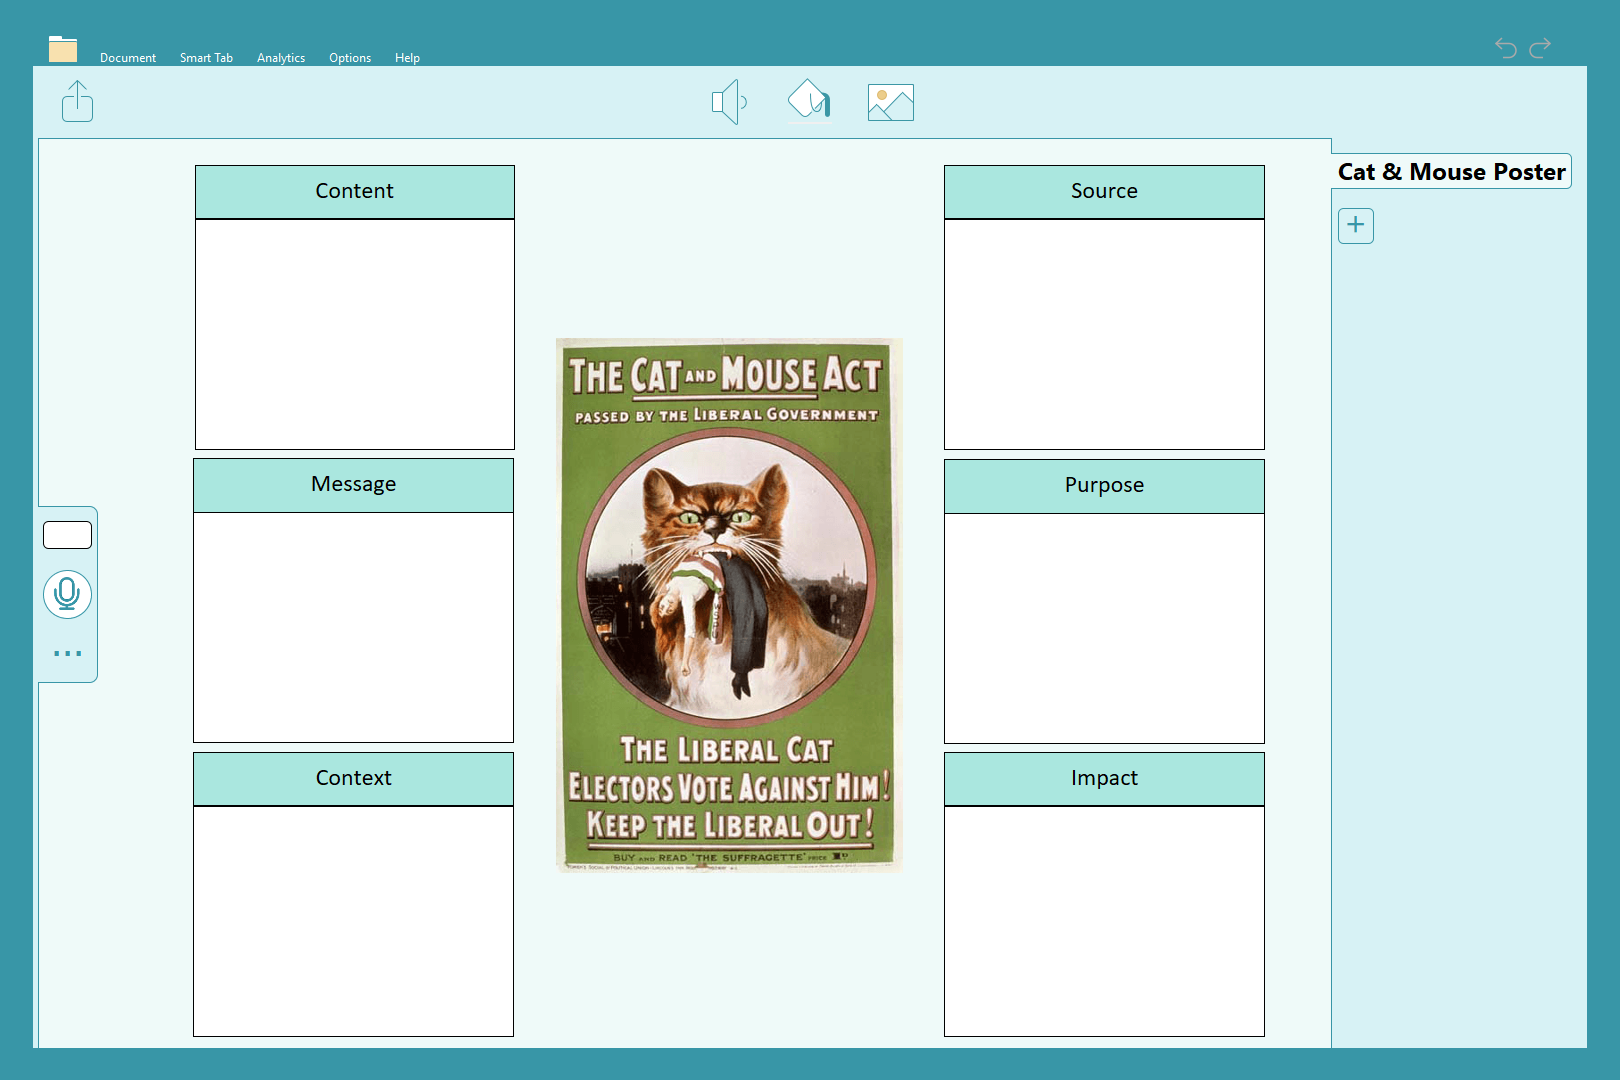Click the share/export icon
This screenshot has width=1620, height=1080.
[x=77, y=101]
